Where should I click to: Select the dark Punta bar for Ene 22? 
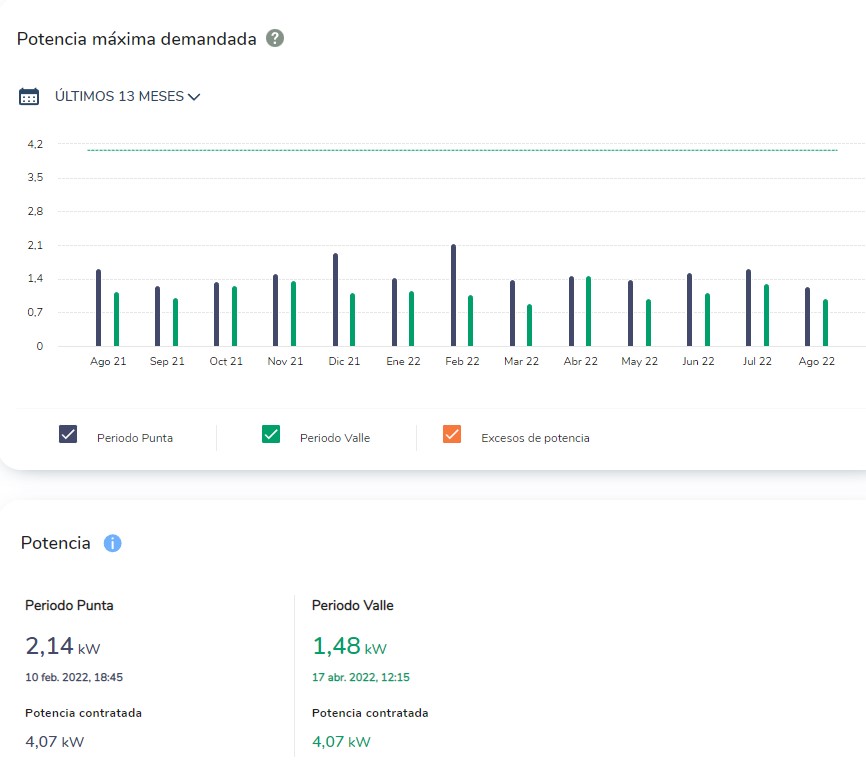(x=394, y=312)
